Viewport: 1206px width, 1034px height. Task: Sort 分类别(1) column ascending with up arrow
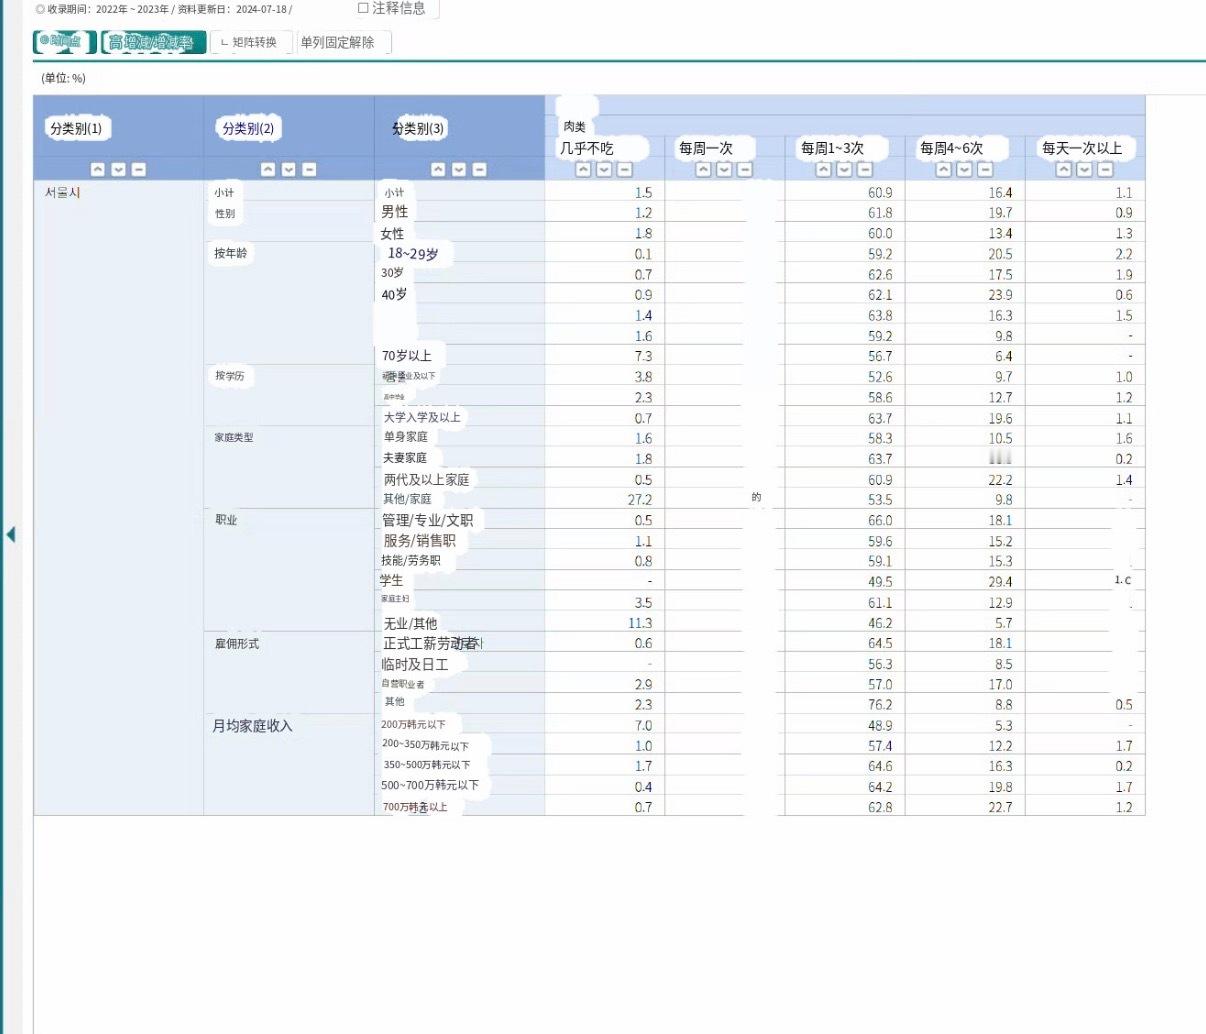pos(98,169)
